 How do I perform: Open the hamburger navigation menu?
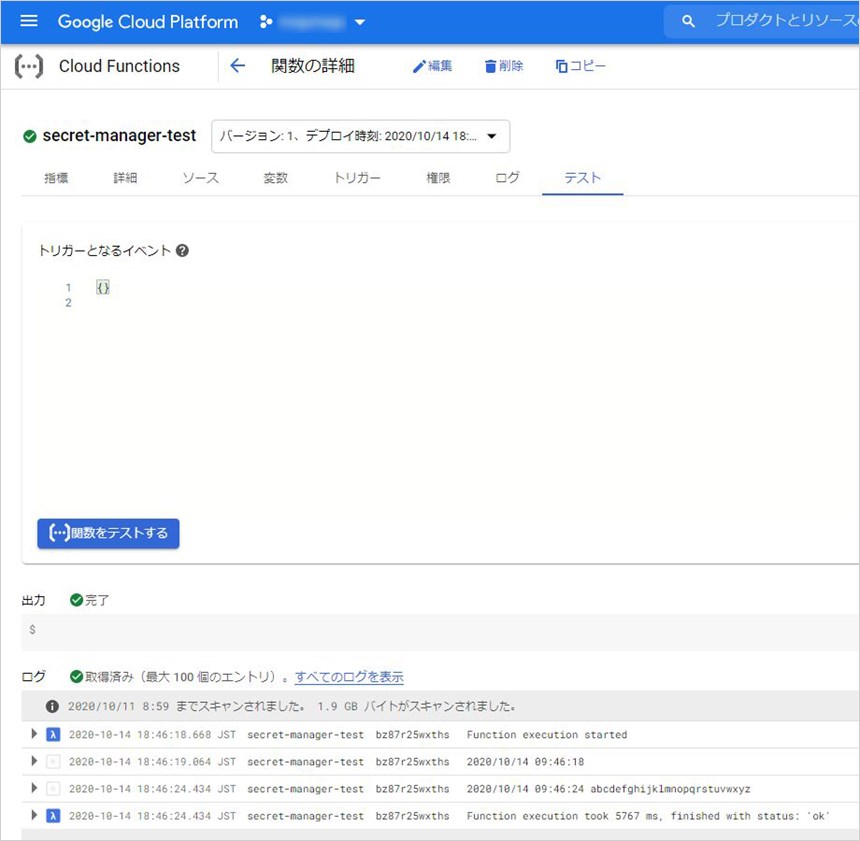tap(29, 21)
